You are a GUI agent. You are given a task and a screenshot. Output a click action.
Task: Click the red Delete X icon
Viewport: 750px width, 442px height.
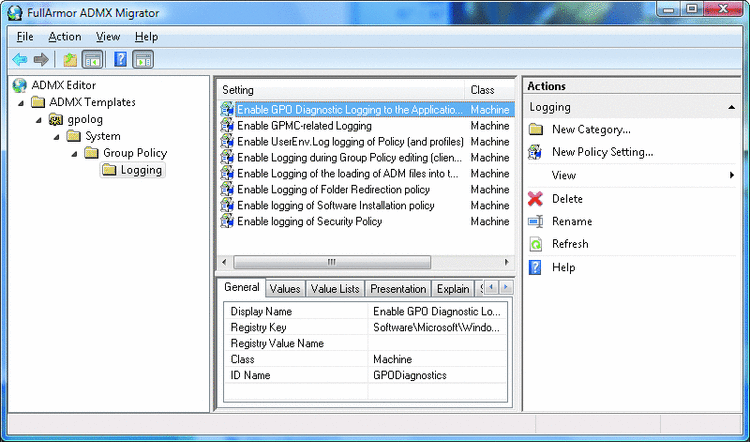tap(535, 199)
